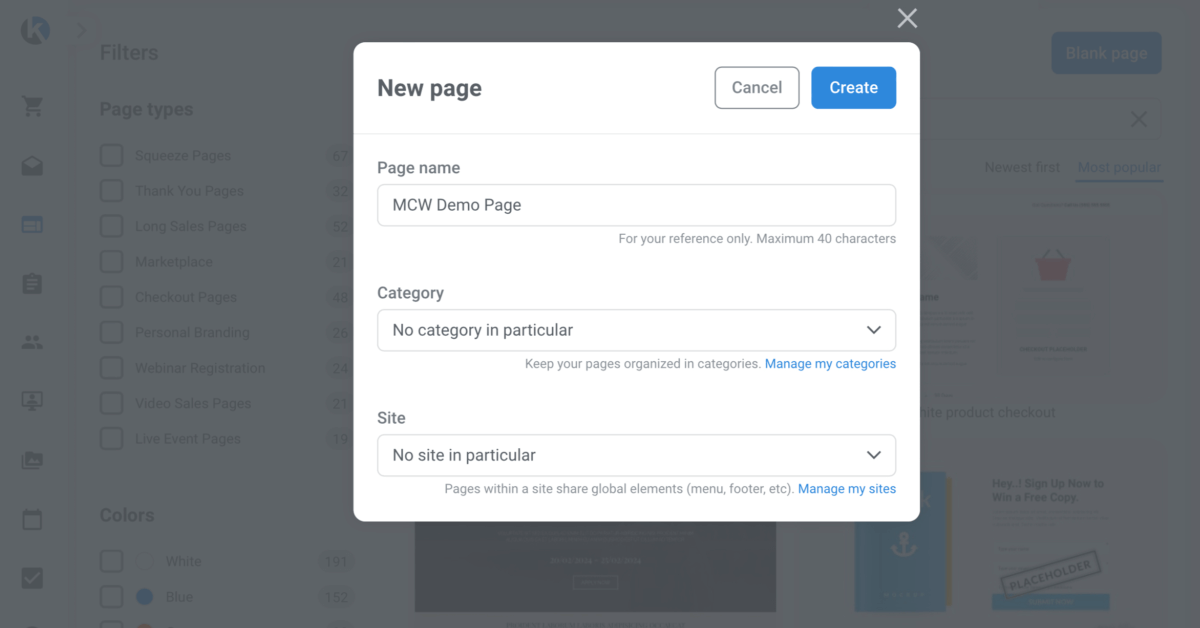Expand the sidebar with the chevron arrow
Viewport: 1200px width, 628px height.
pos(82,31)
